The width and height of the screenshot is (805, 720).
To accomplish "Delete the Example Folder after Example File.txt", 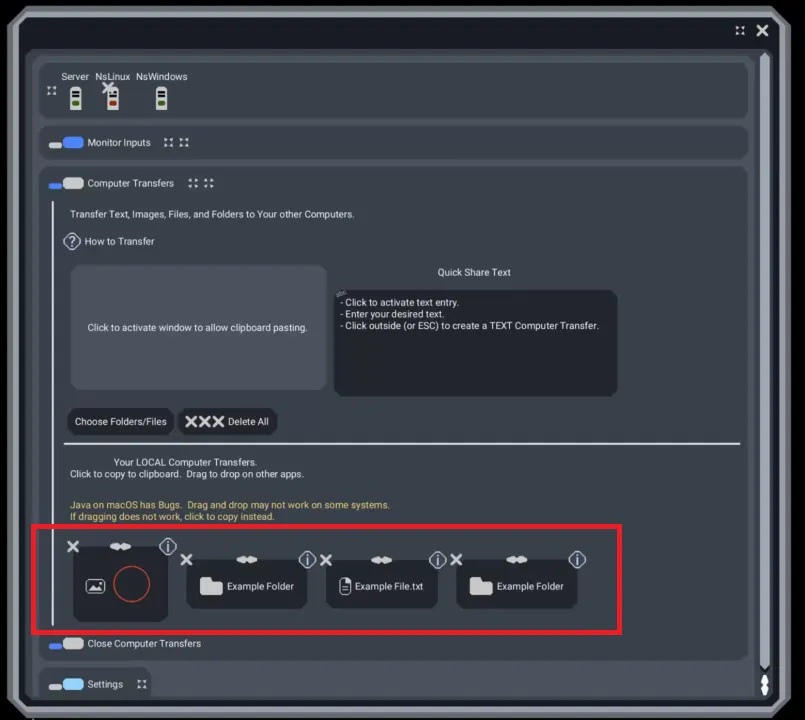I will click(456, 560).
